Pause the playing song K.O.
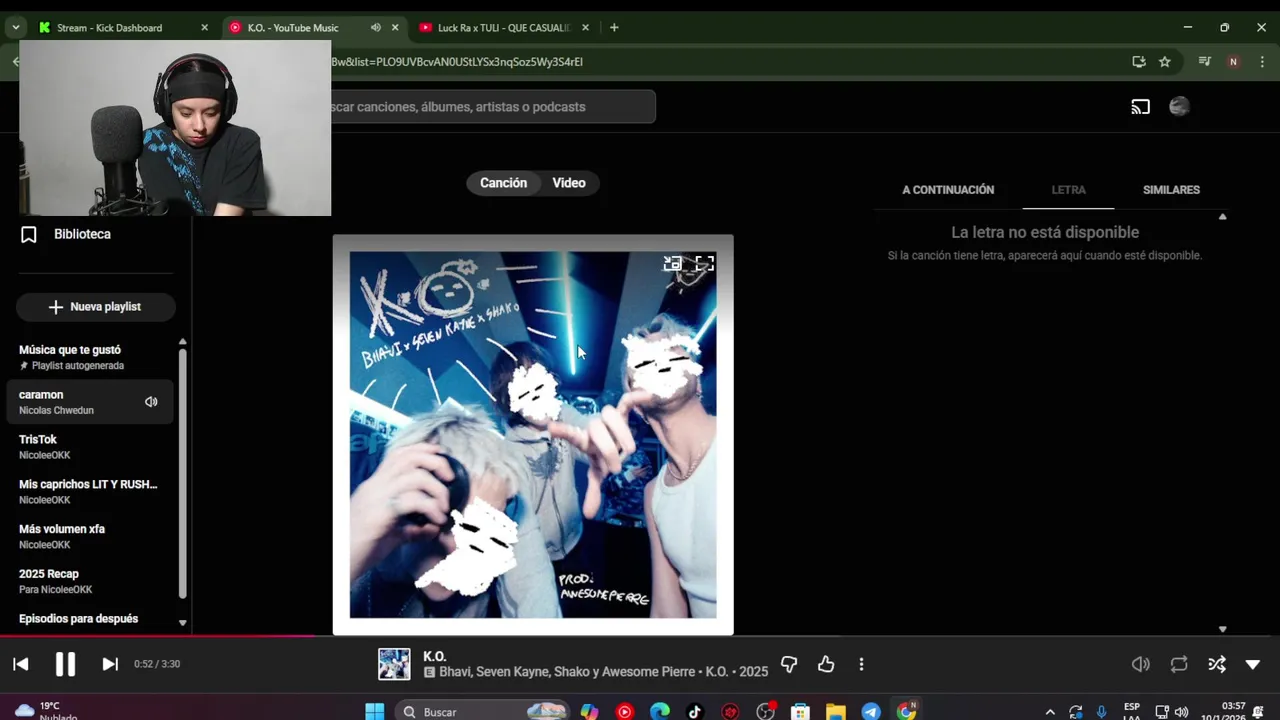 tap(65, 664)
